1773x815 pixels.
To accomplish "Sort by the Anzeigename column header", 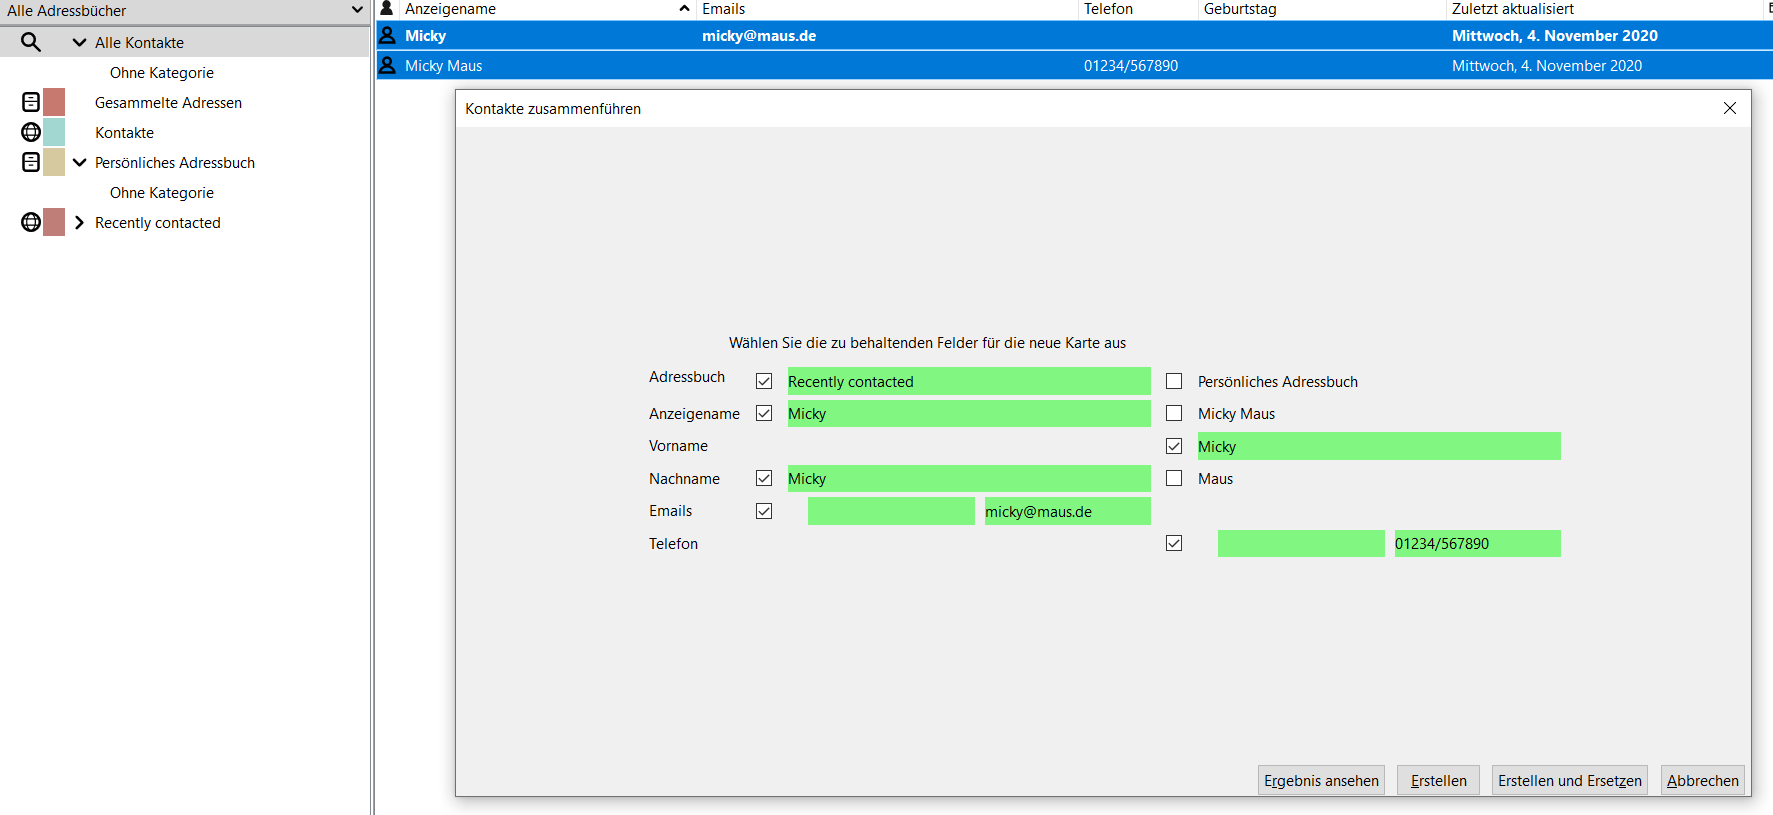I will point(540,9).
